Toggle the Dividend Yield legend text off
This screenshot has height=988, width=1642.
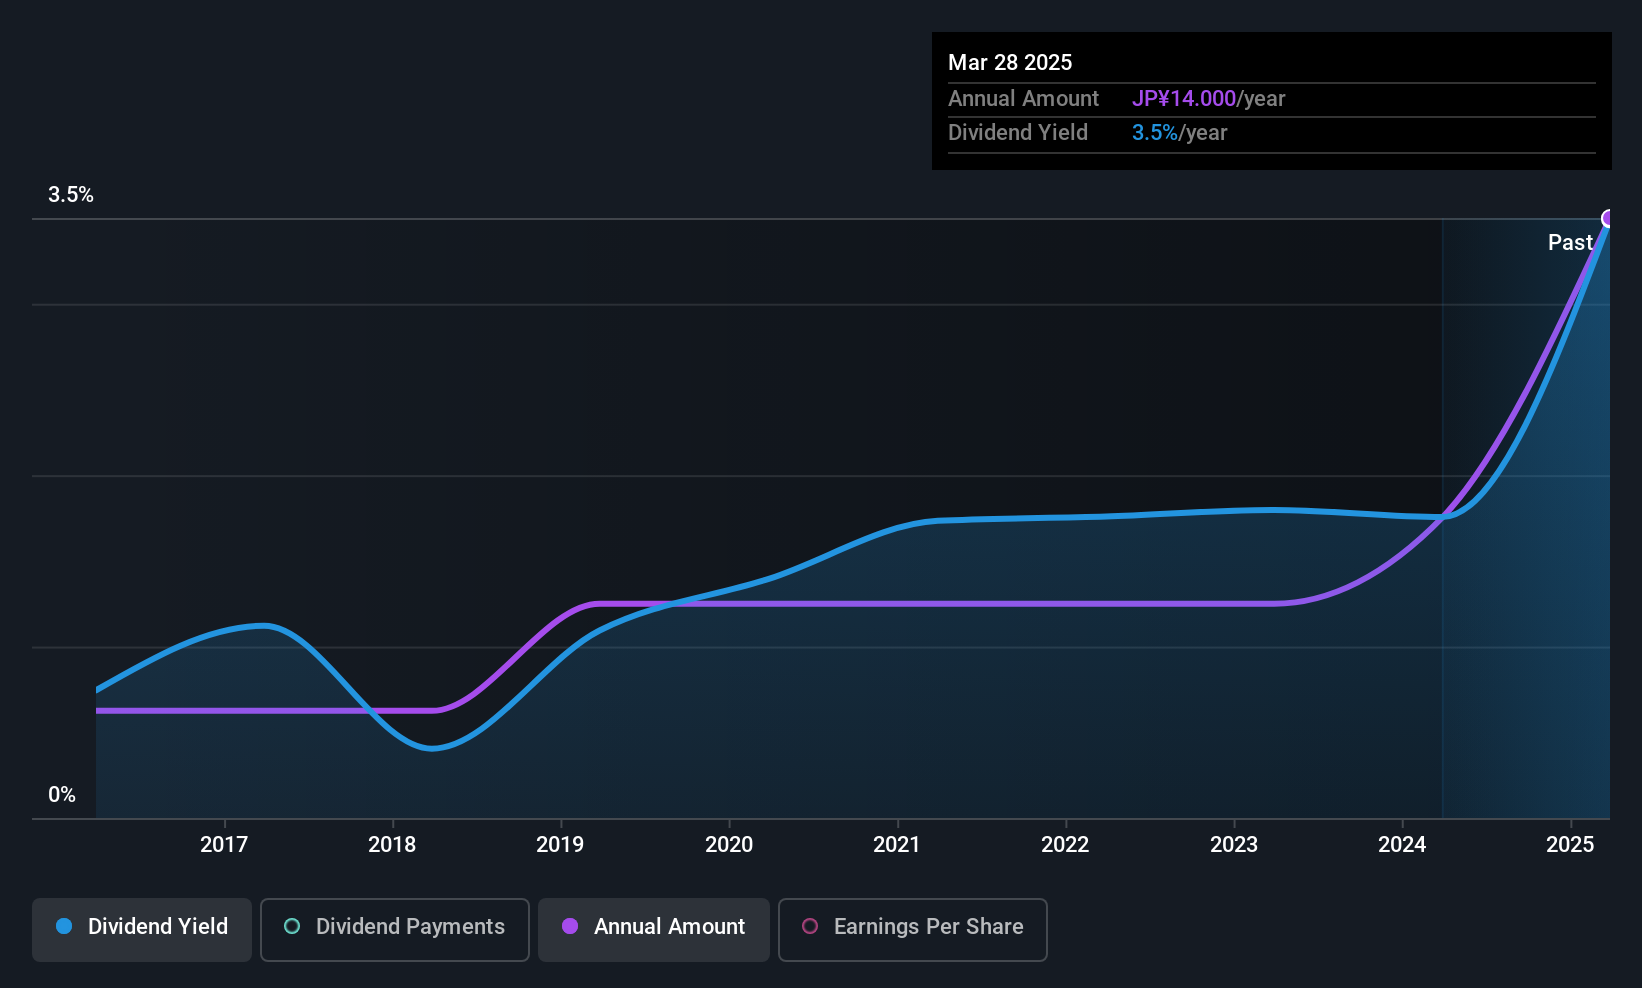click(158, 926)
